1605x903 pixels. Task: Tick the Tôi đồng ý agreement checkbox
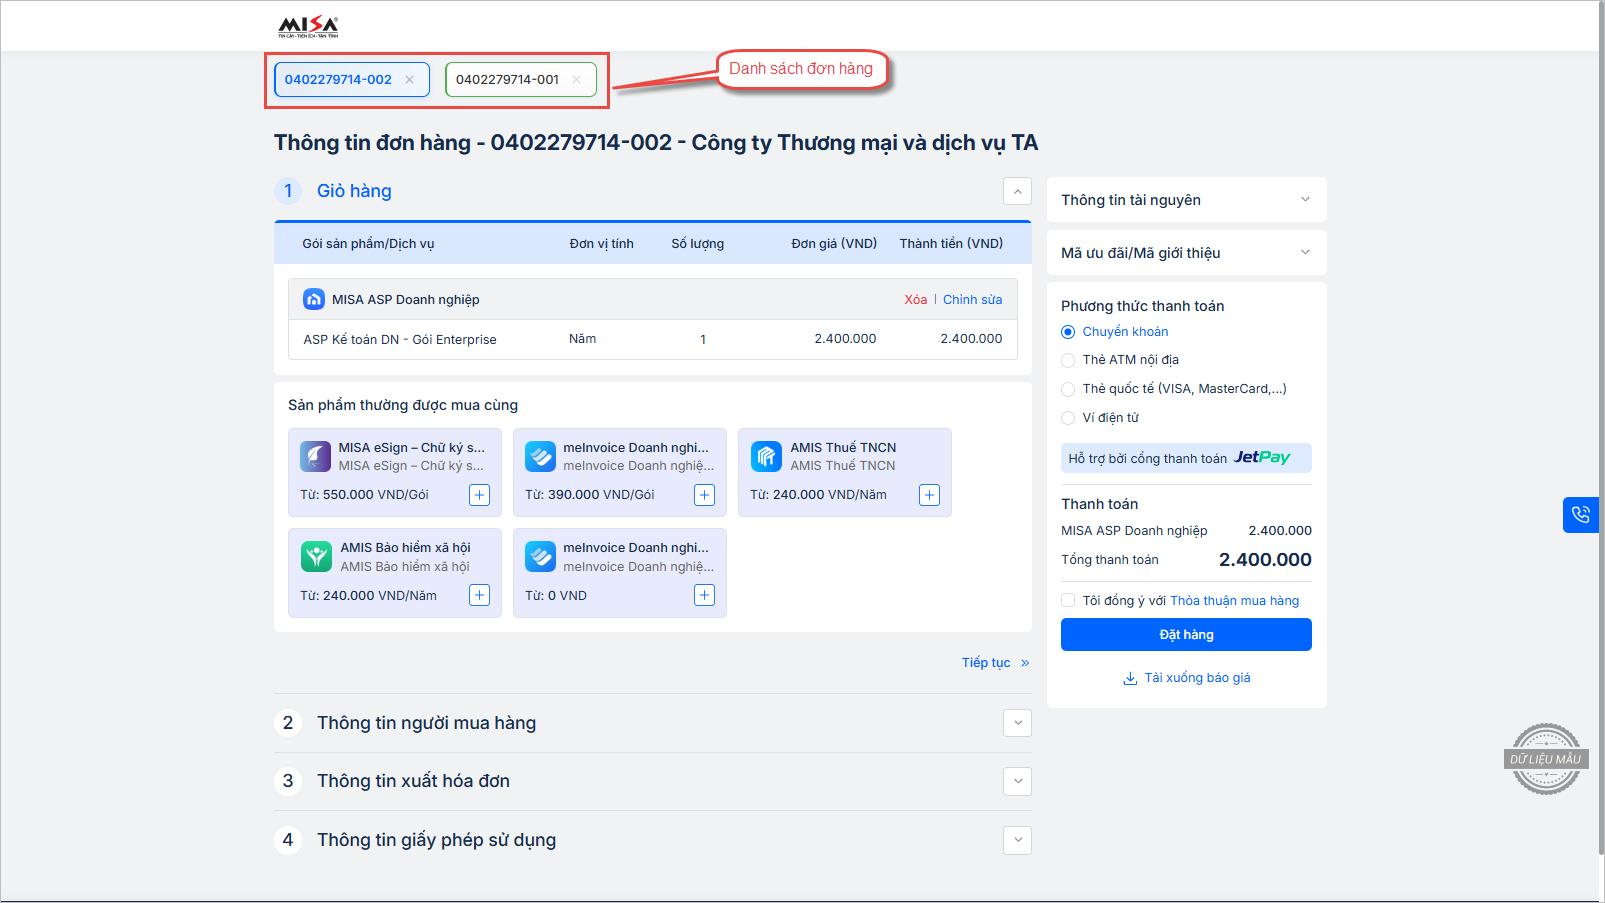pyautogui.click(x=1068, y=600)
